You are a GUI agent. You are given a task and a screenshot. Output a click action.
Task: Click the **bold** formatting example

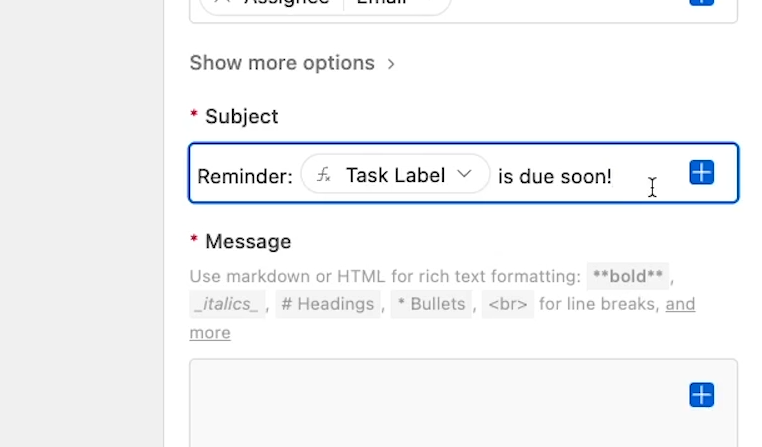tap(627, 276)
